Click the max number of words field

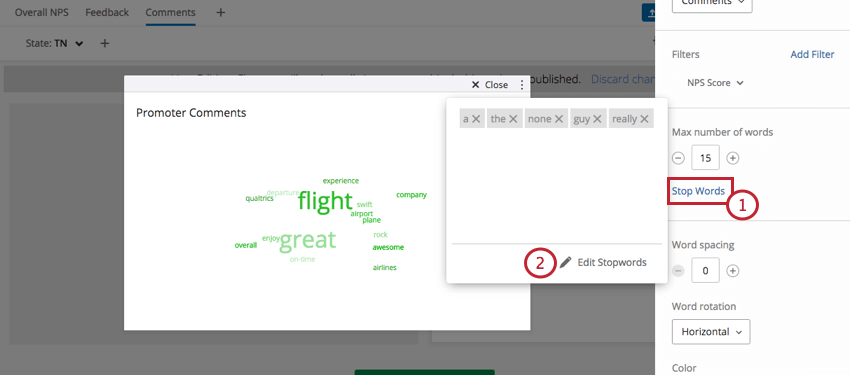(x=705, y=158)
